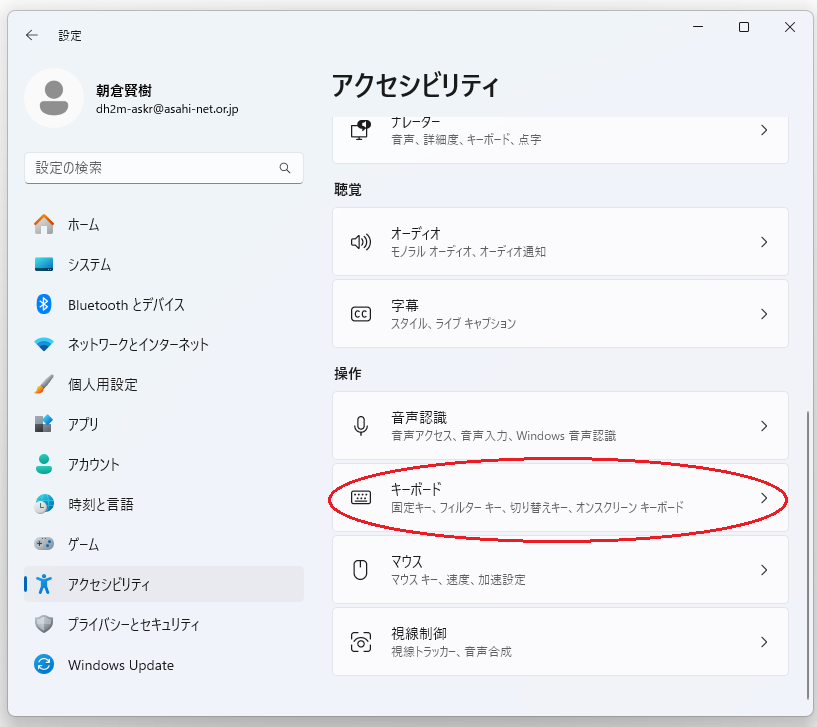The width and height of the screenshot is (817, 727).
Task: Click the システム monitor icon
Action: [44, 264]
